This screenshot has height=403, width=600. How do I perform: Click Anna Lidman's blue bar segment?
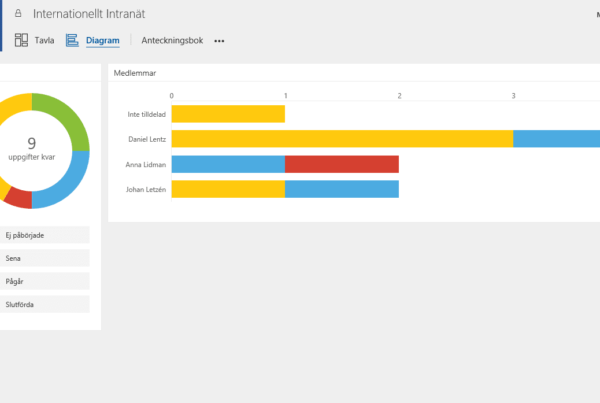[228, 164]
